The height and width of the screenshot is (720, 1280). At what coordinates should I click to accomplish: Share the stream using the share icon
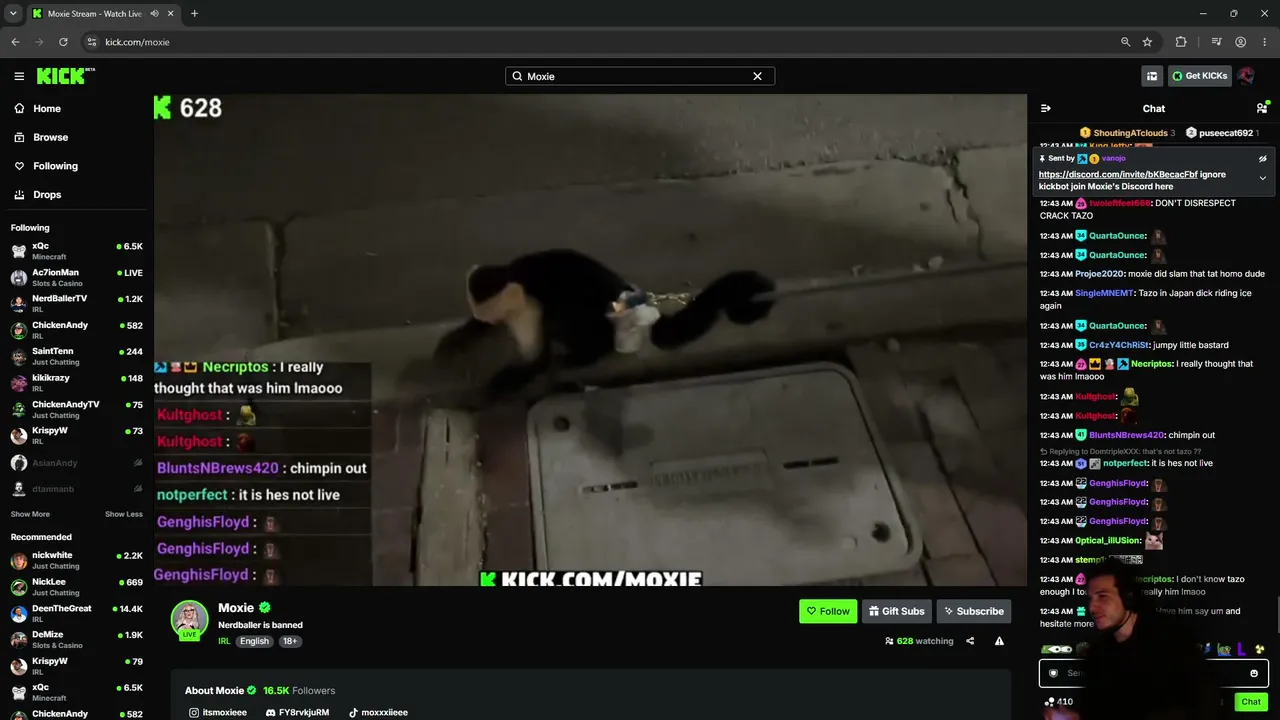(970, 641)
